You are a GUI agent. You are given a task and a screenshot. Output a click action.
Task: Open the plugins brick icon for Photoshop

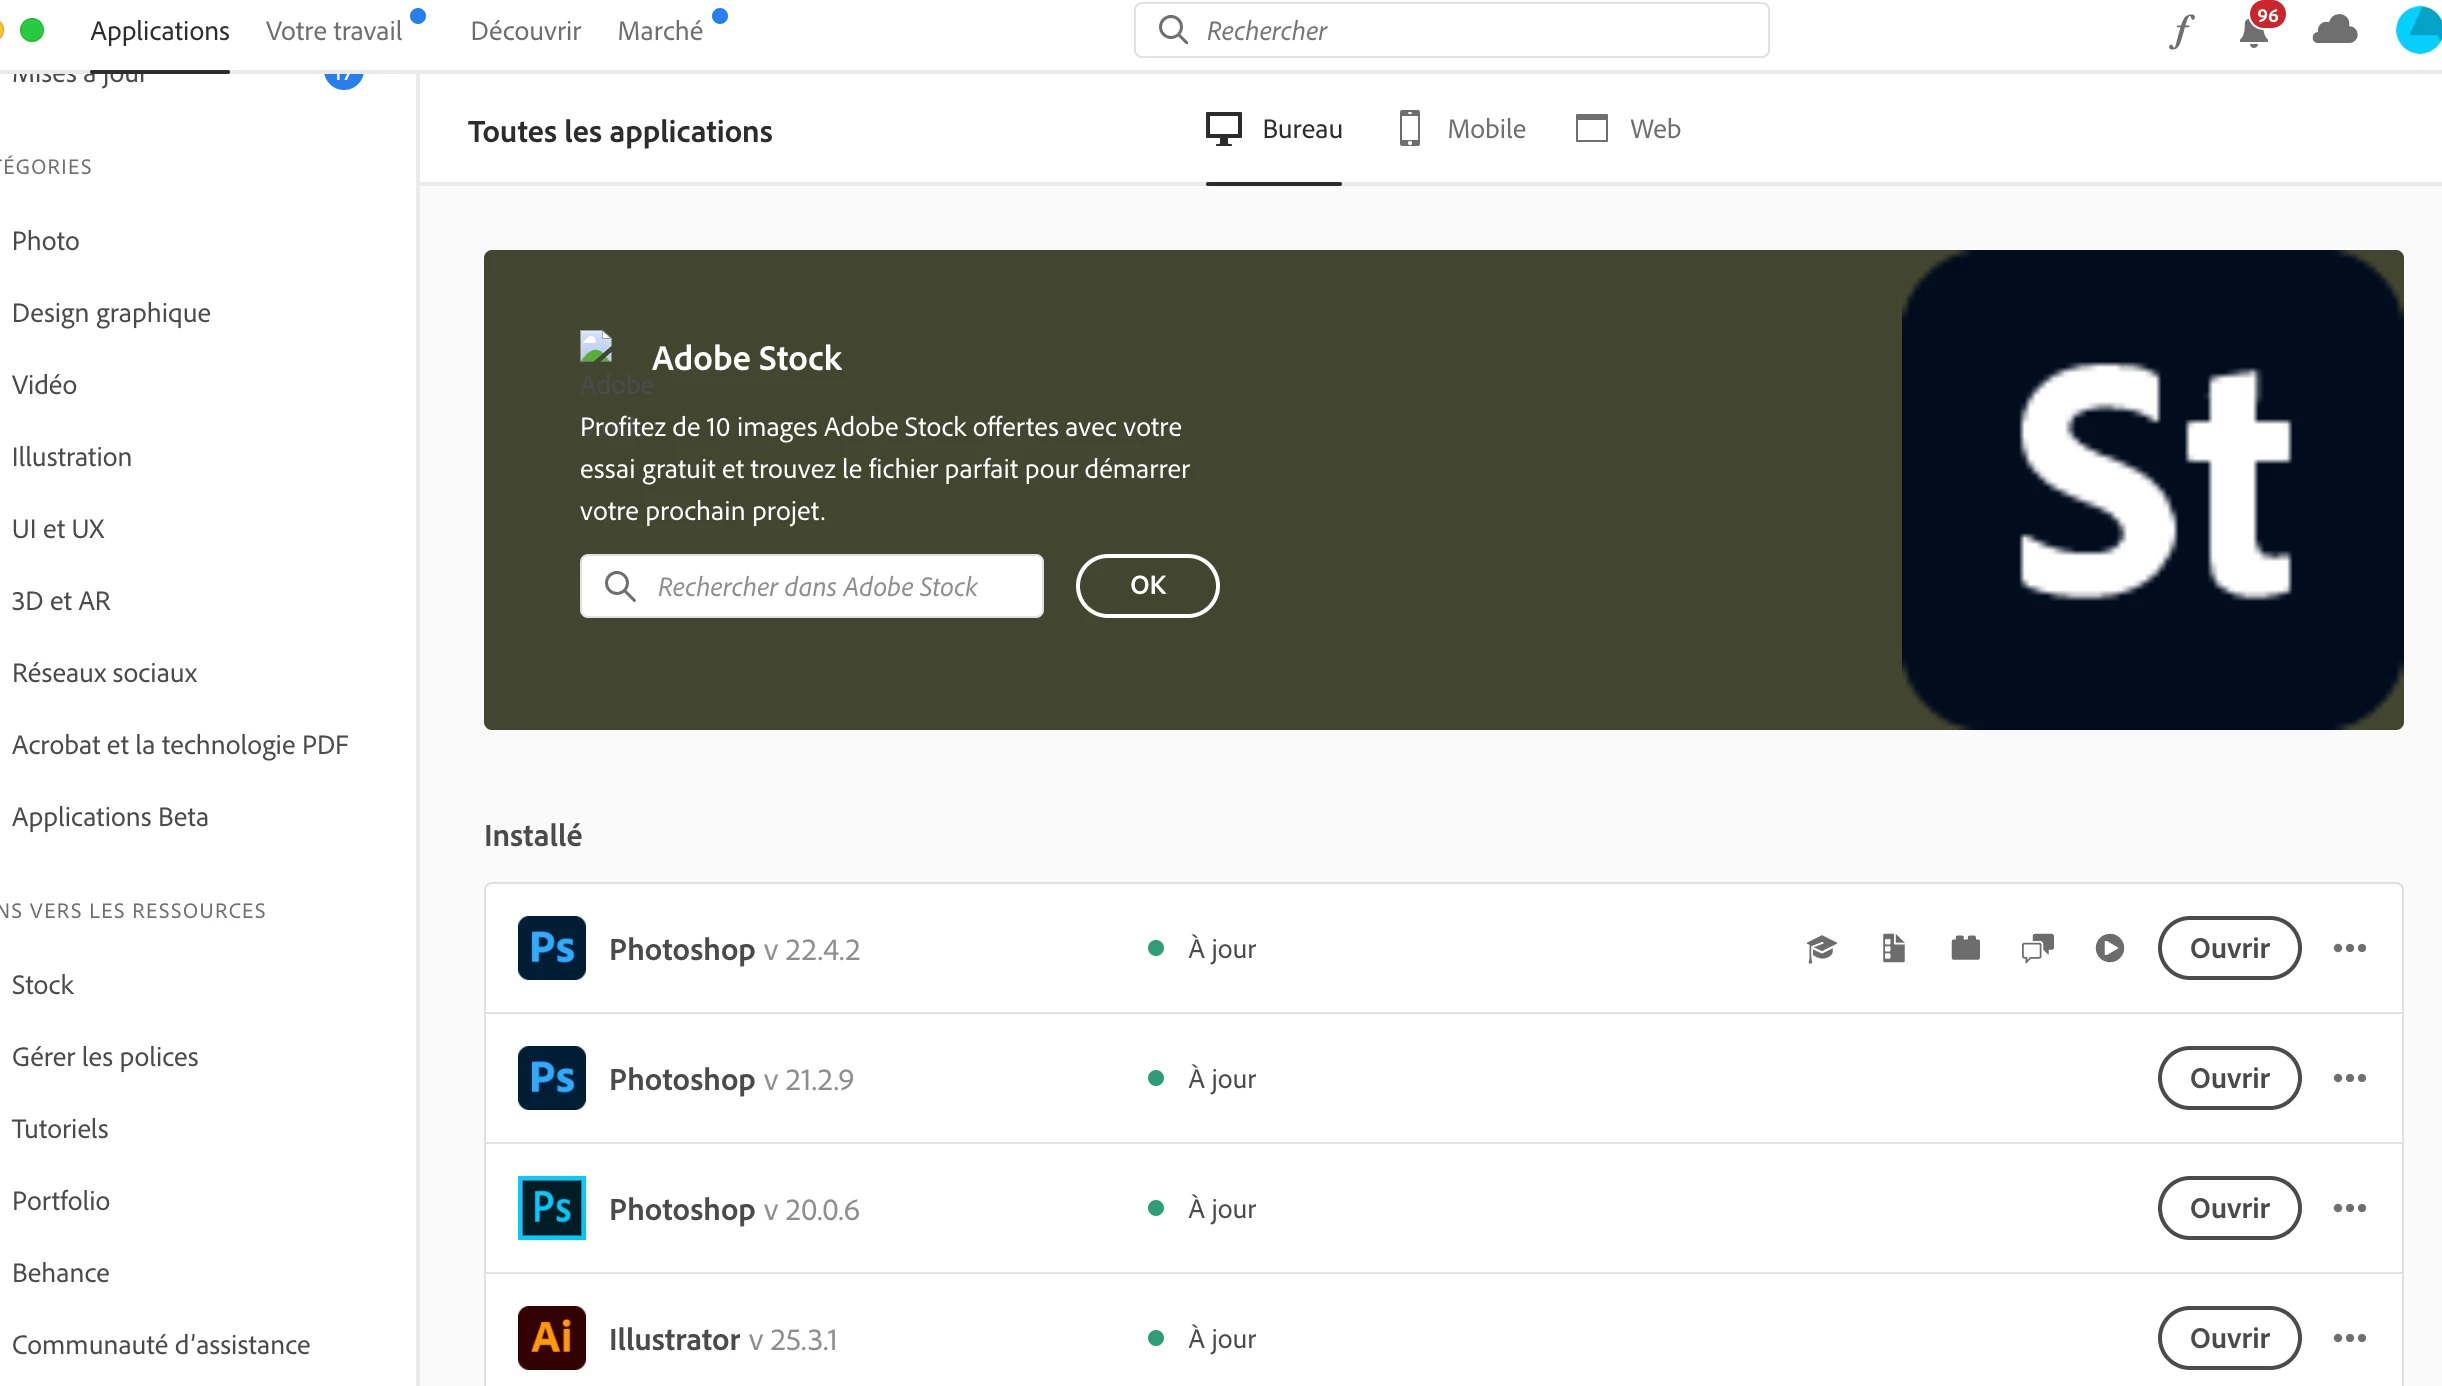point(1965,948)
